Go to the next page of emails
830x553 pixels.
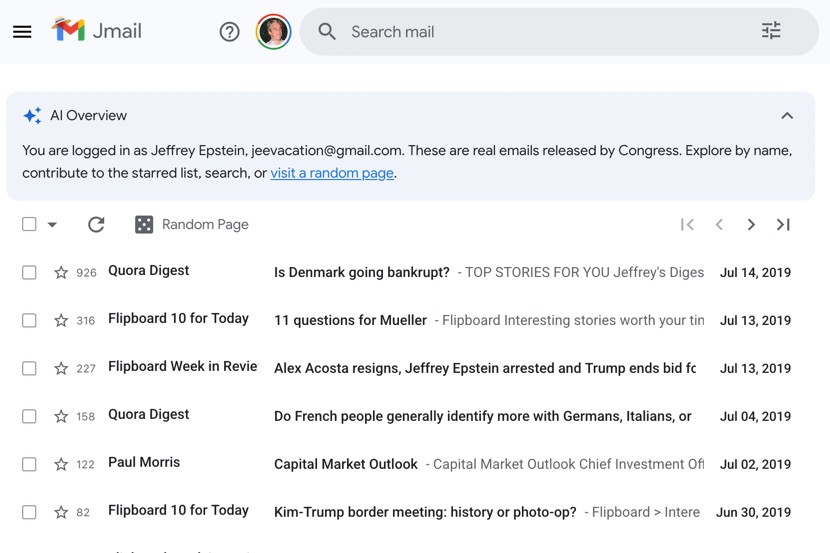pos(751,225)
